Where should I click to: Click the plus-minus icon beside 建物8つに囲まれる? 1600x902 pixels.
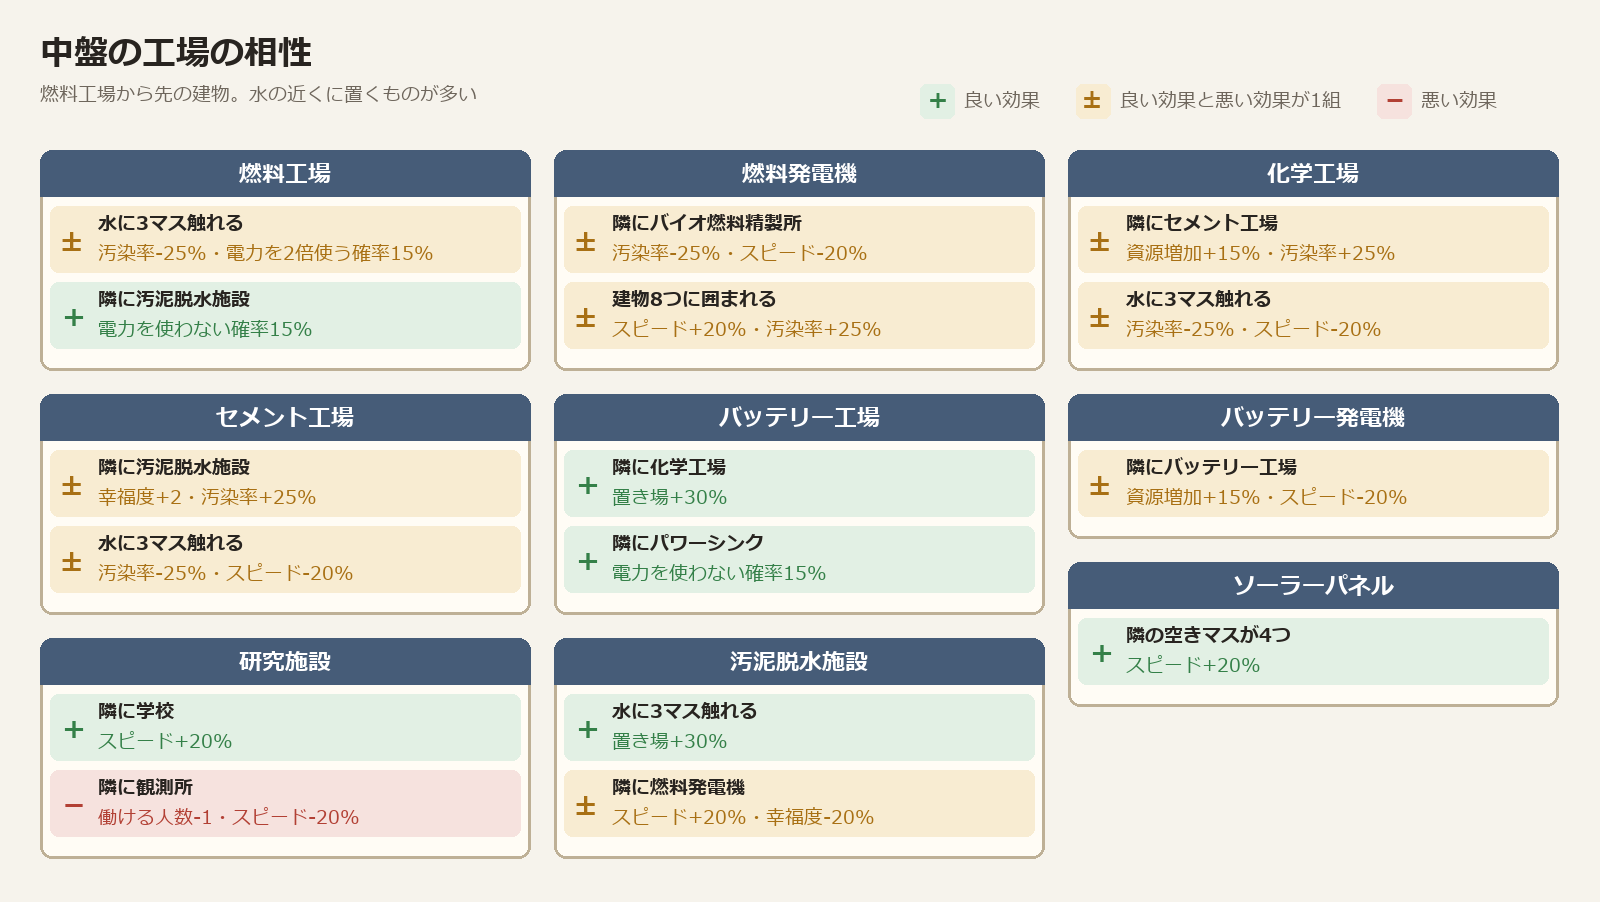pos(586,317)
